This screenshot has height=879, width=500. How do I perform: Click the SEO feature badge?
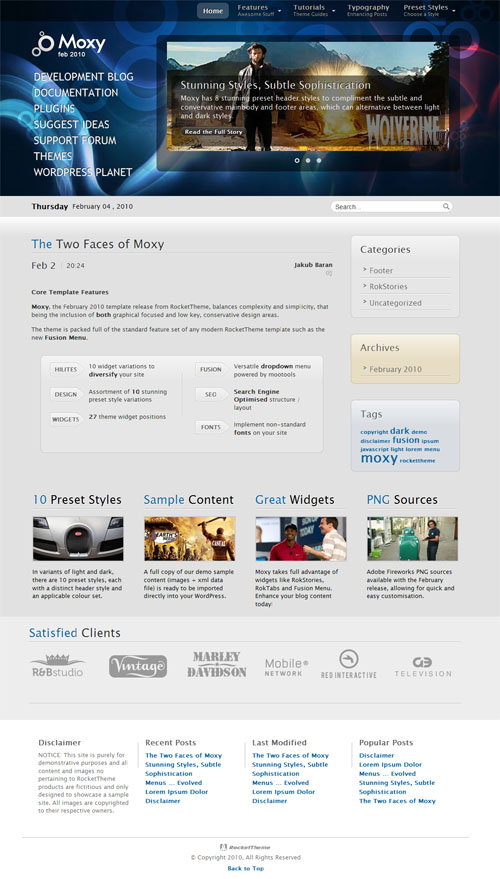[x=211, y=395]
